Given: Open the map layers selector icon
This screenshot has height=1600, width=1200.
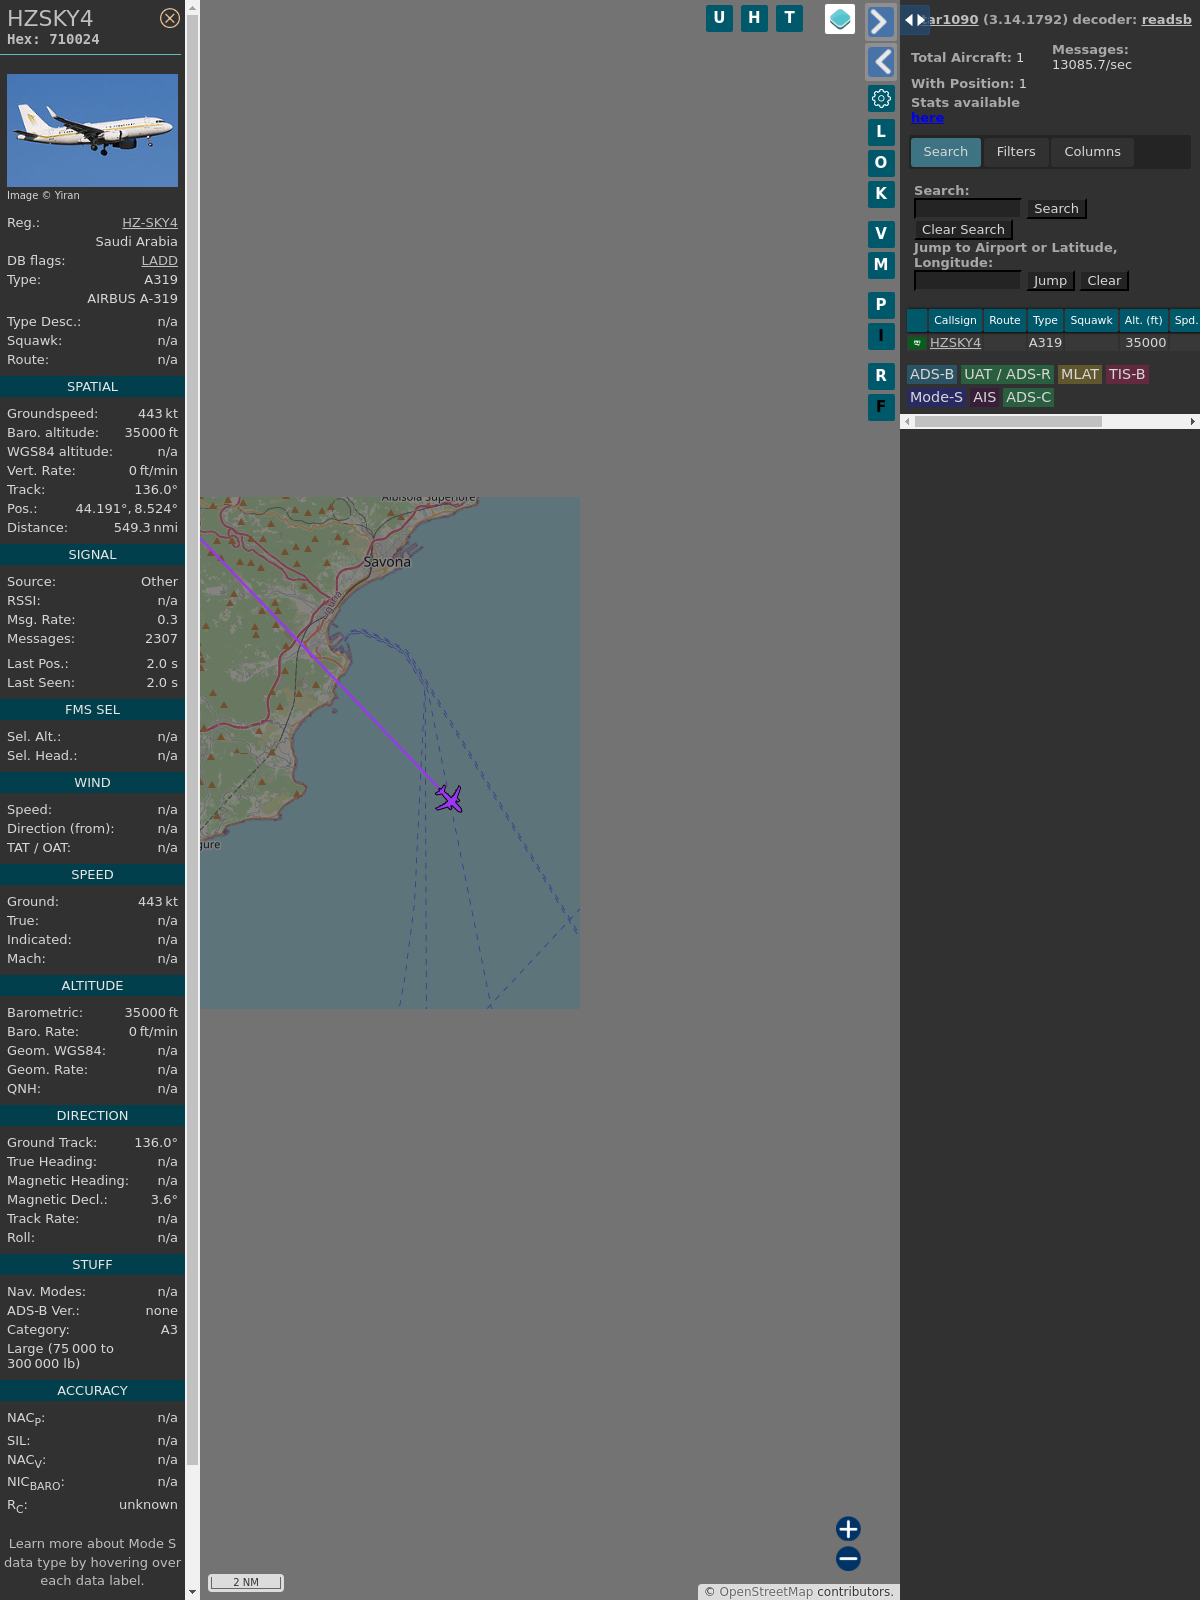Looking at the screenshot, I should point(840,19).
